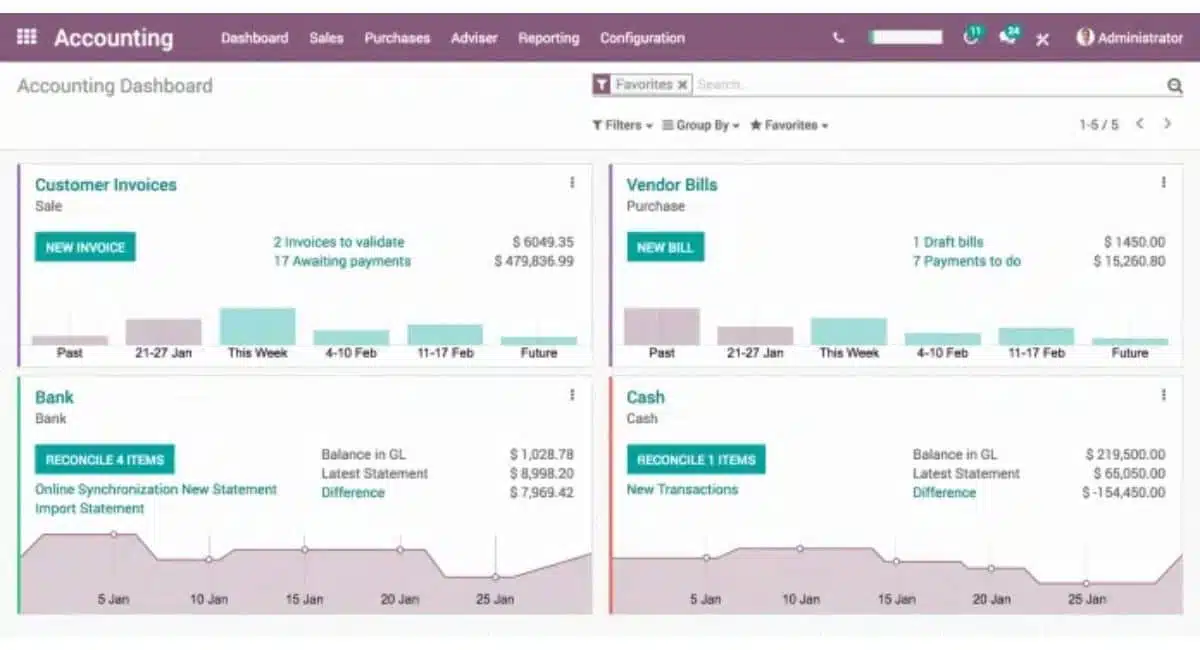Click the Difference link in Bank card
Screen dimensions: 1200x650
(x=353, y=492)
